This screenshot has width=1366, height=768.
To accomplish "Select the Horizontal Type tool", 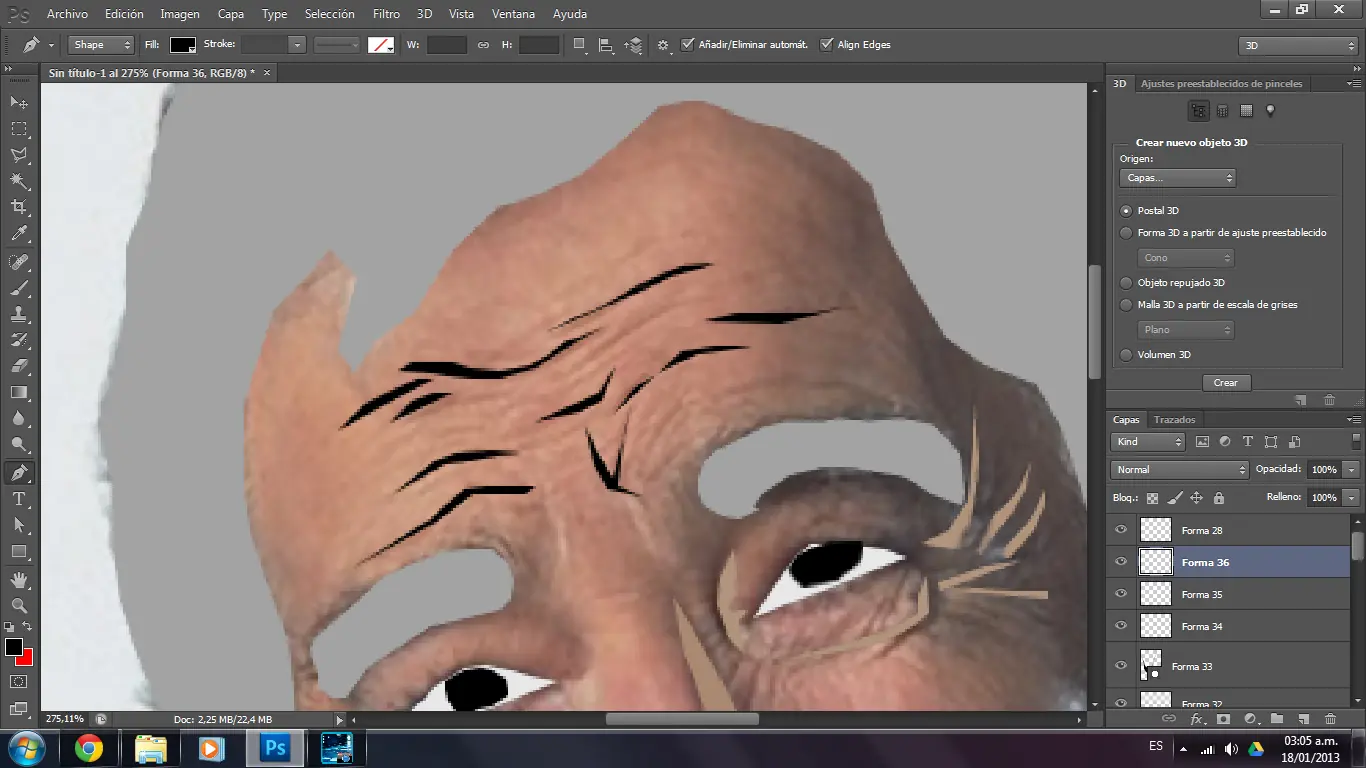I will (x=19, y=499).
